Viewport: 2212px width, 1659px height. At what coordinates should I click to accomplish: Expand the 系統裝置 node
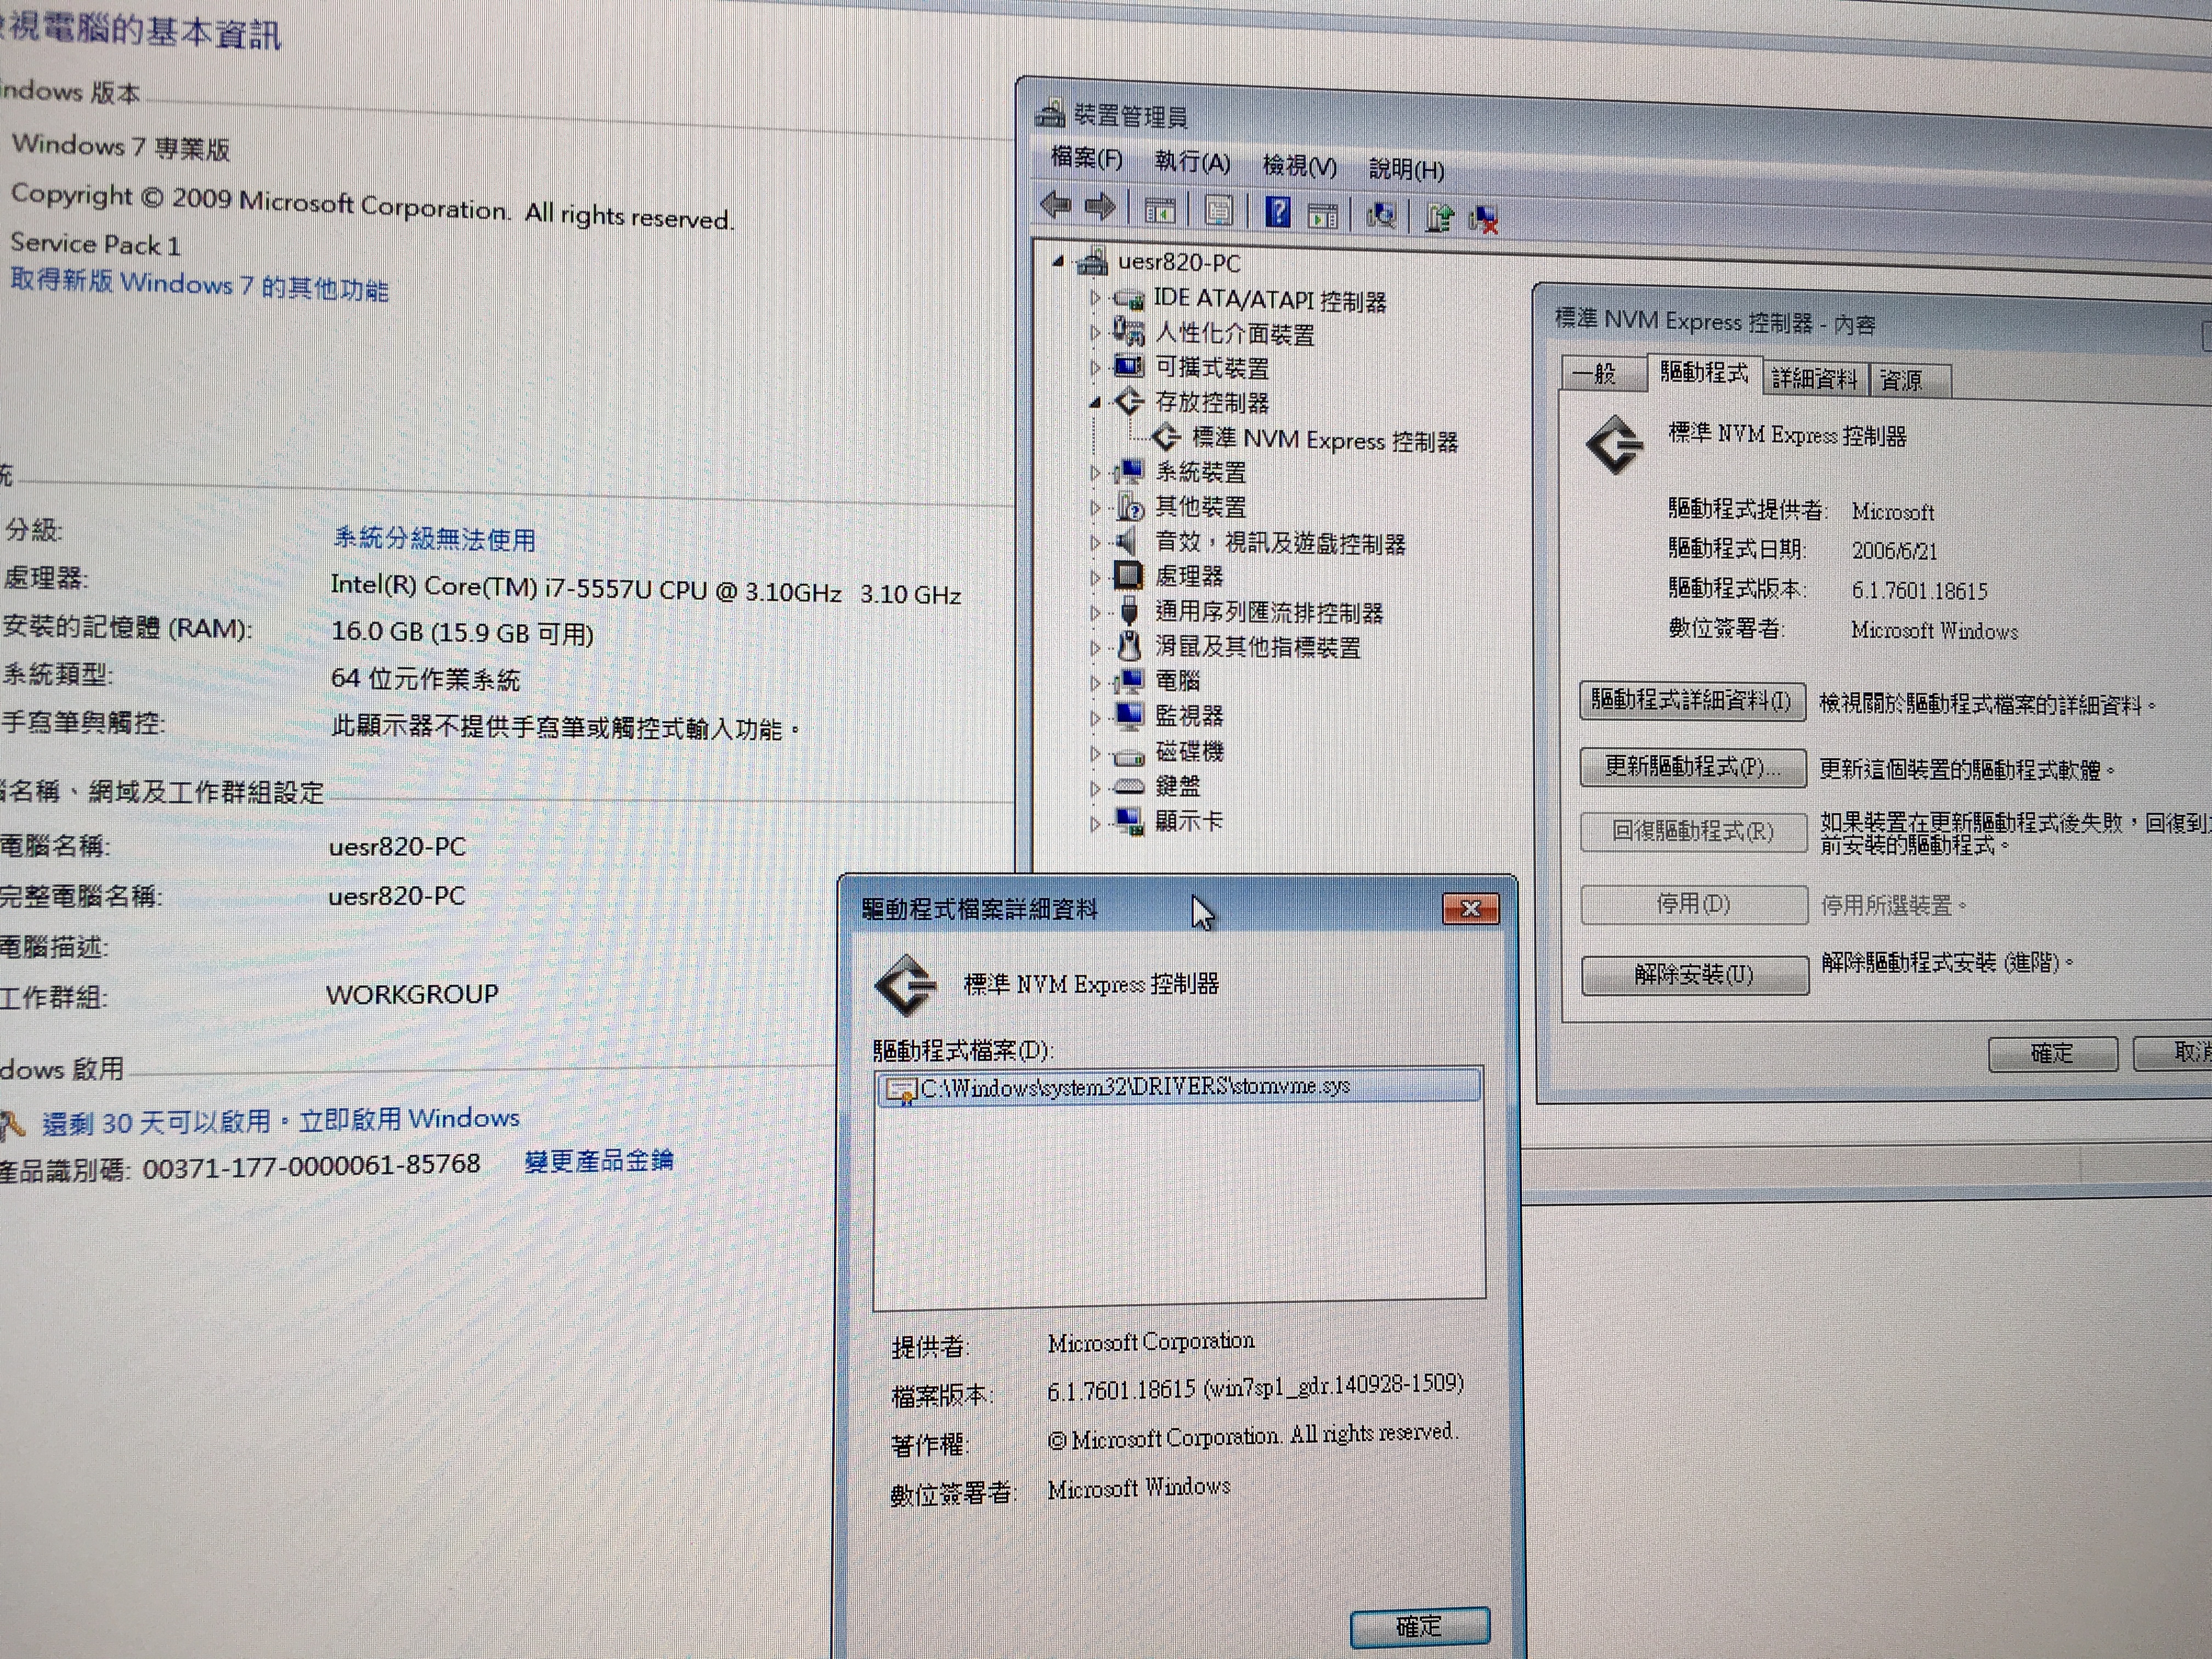[x=1095, y=472]
